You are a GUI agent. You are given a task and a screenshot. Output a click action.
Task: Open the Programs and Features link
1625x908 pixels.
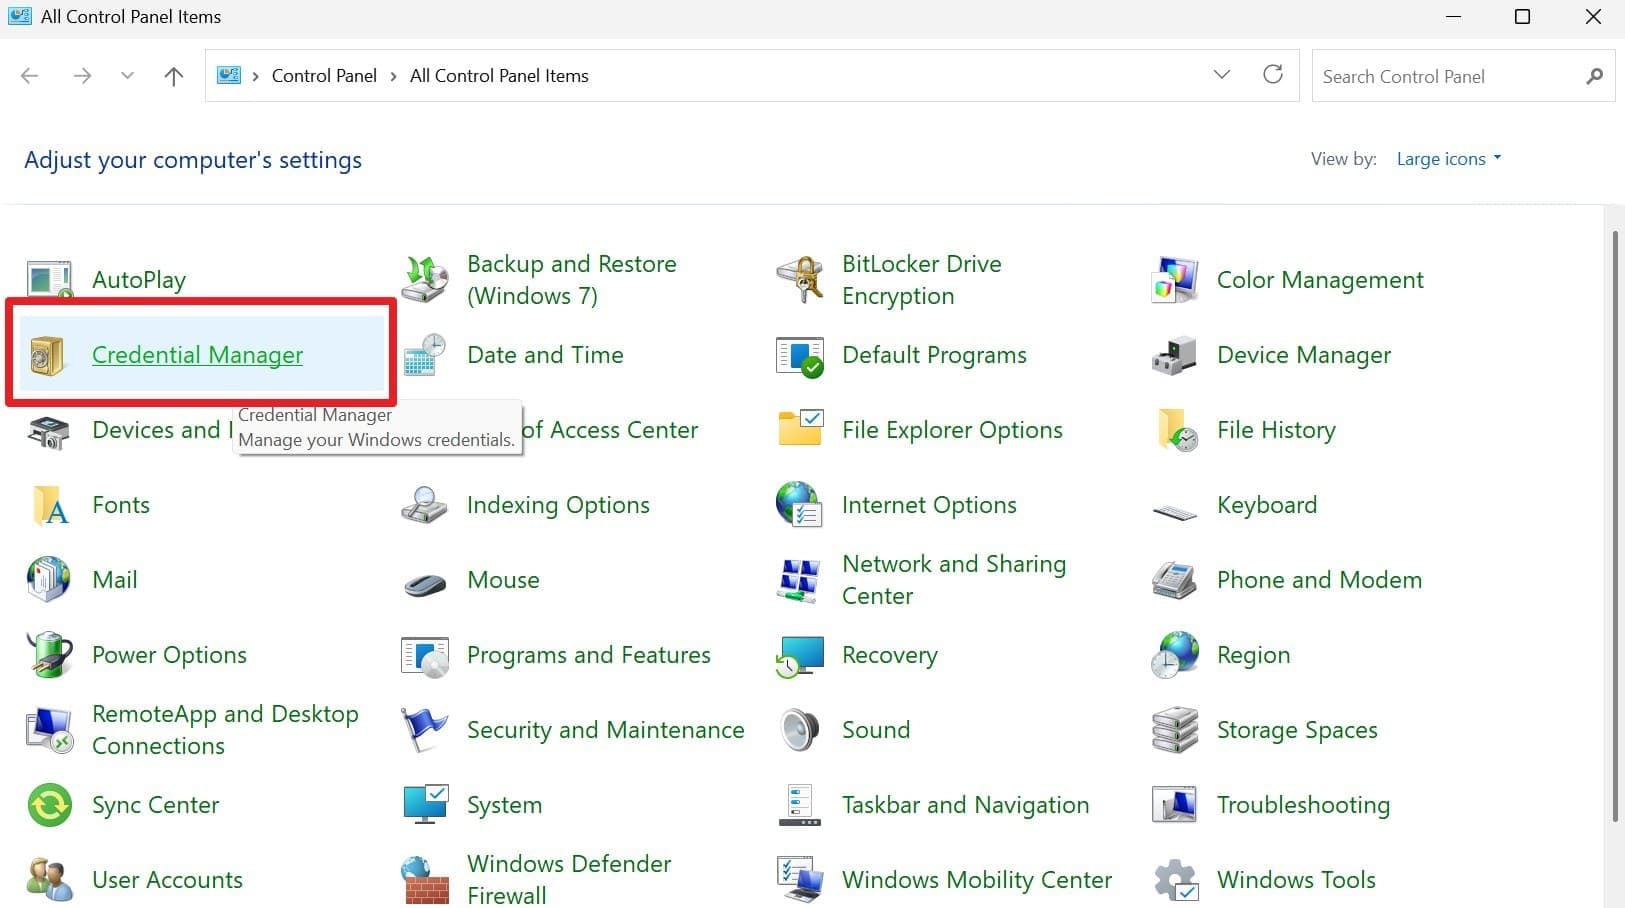point(589,655)
